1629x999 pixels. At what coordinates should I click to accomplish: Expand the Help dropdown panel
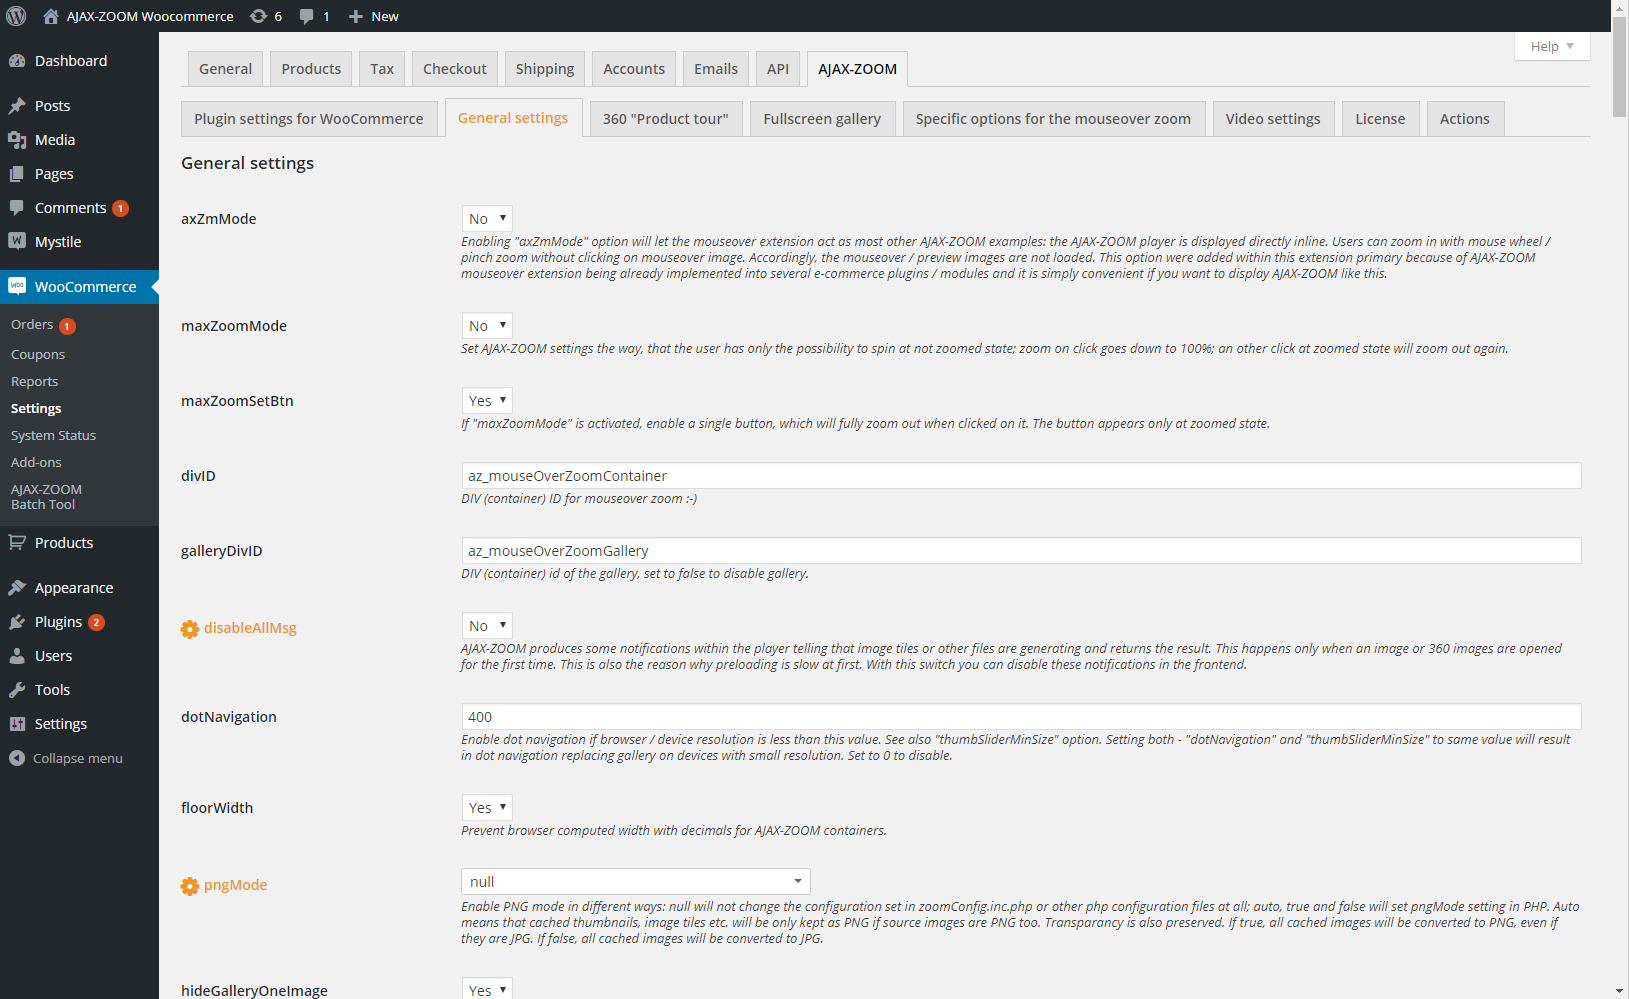(1552, 46)
